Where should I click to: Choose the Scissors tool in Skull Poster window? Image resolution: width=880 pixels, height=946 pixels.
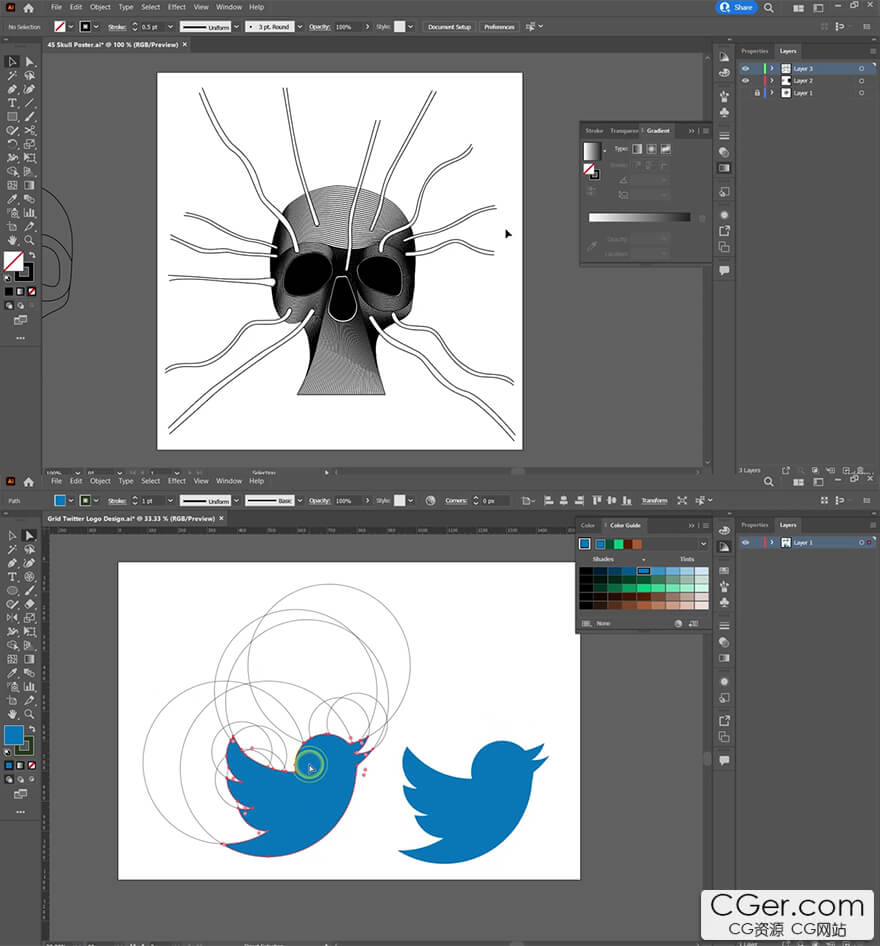[30, 130]
